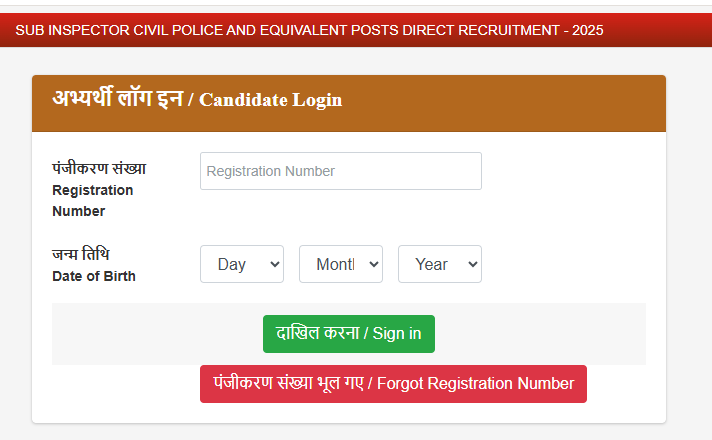712x440 pixels.
Task: Click the Forgot Registration Number button
Action: click(x=393, y=384)
